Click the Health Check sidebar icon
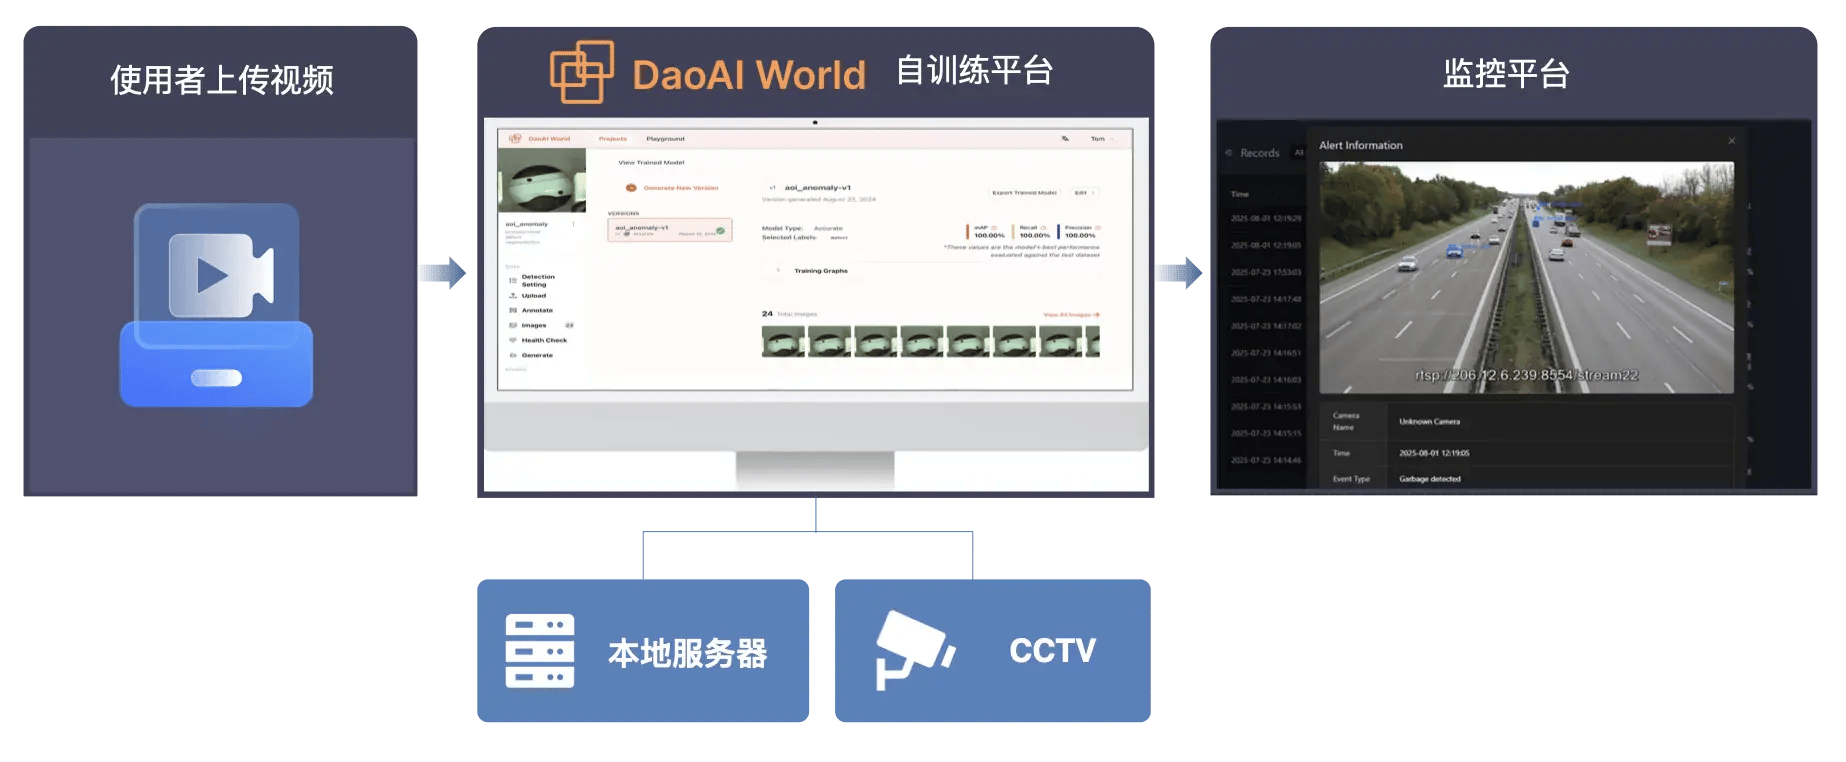 click(x=513, y=340)
